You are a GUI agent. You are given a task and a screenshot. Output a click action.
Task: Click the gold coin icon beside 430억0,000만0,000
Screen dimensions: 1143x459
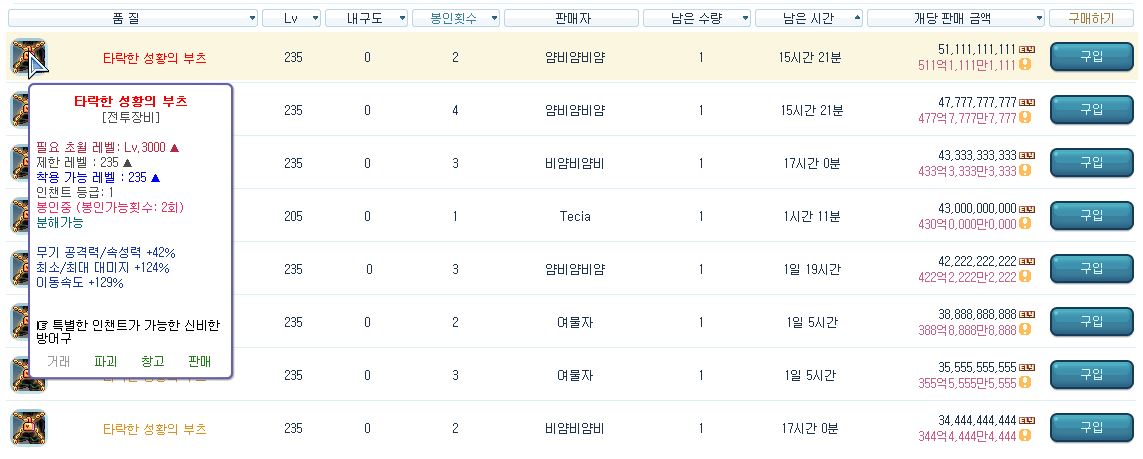pos(1025,224)
